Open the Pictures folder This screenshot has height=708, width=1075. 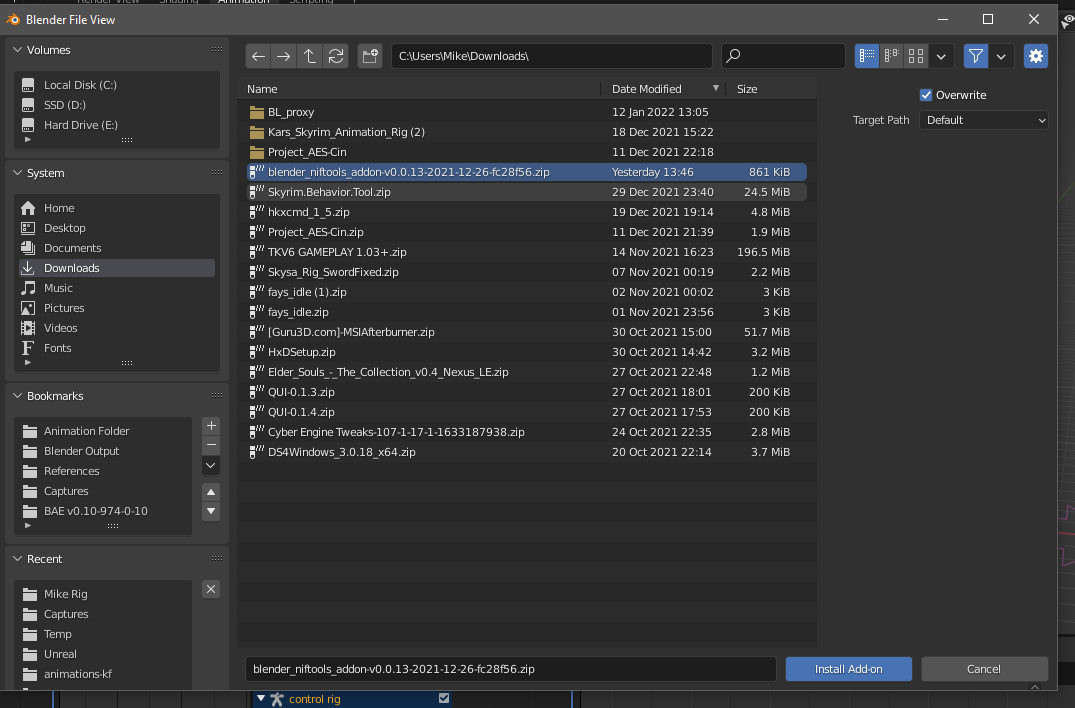[x=117, y=308]
